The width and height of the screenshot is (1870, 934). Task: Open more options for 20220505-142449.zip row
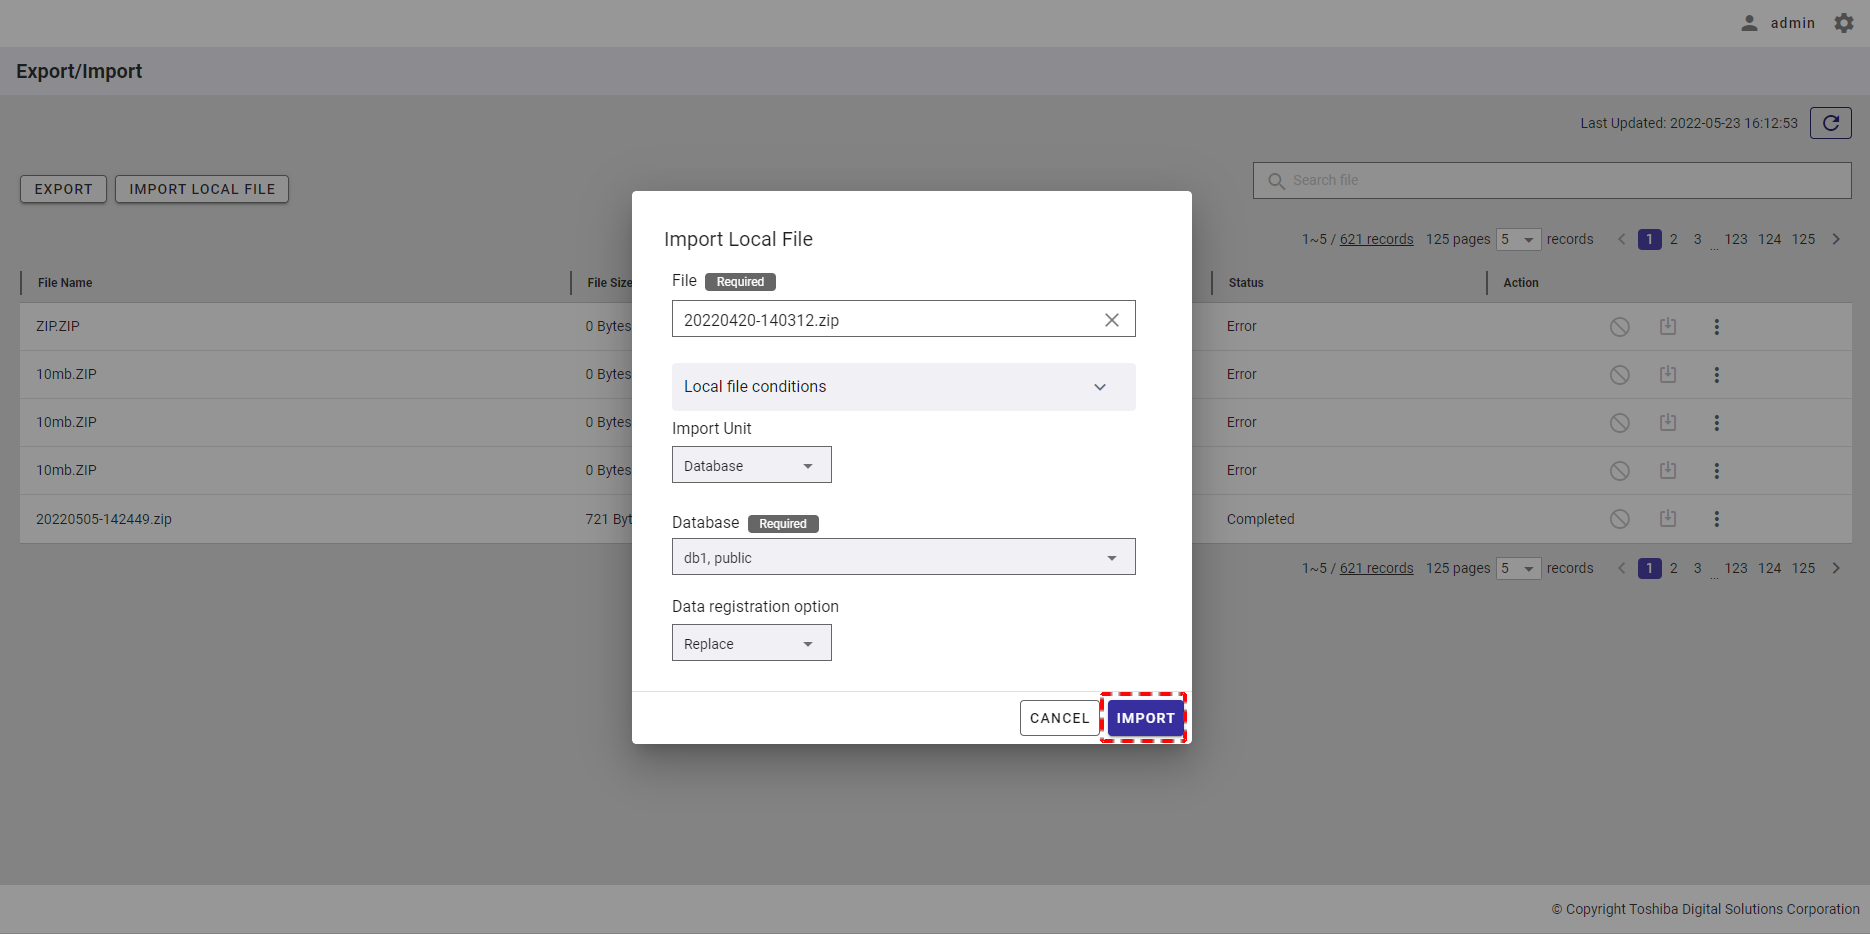(x=1716, y=519)
